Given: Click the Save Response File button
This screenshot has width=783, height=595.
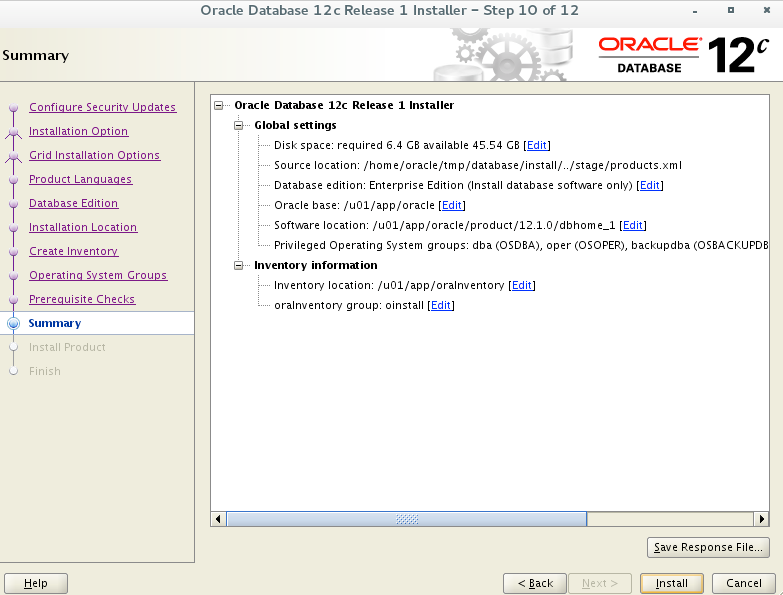Looking at the screenshot, I should (x=708, y=547).
